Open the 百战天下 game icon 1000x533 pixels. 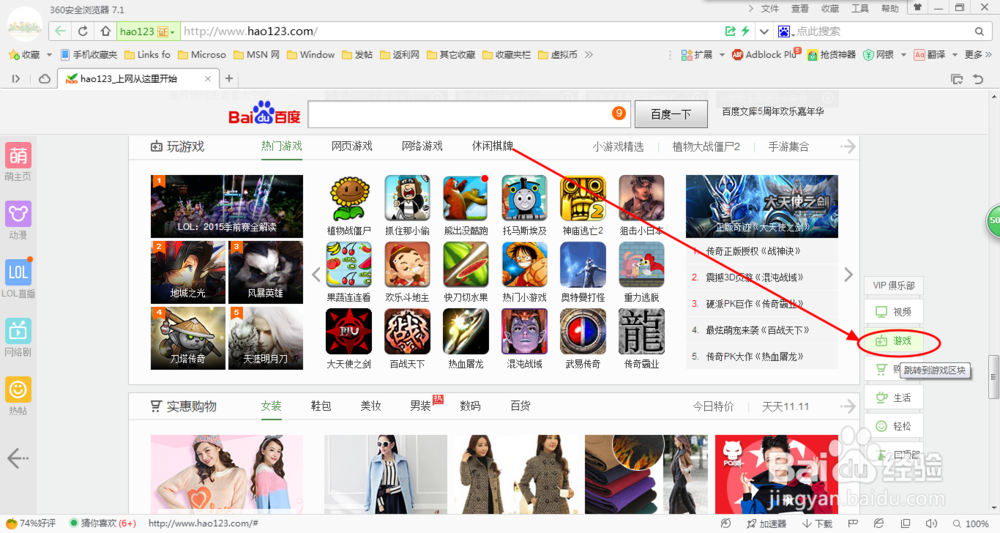(408, 332)
